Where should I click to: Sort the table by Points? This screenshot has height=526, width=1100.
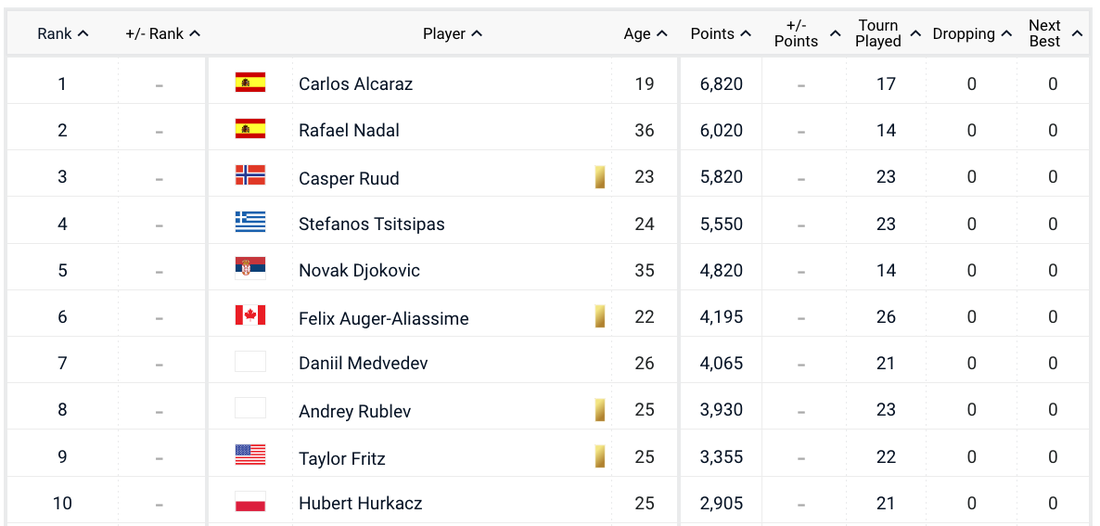coord(720,34)
